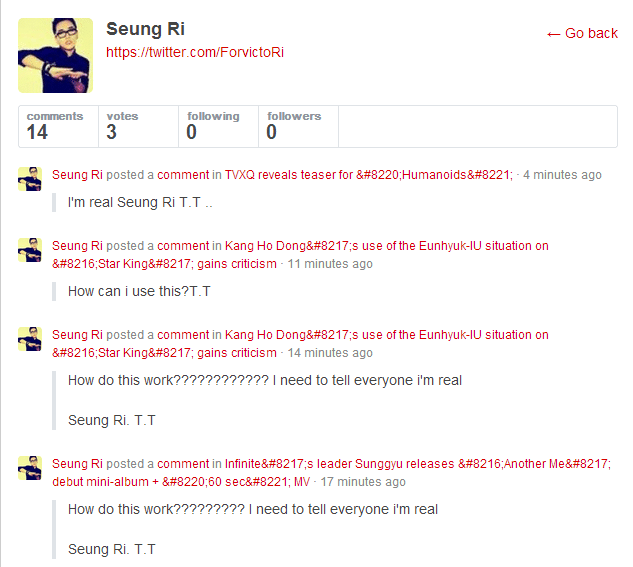Click the comment link in the Infinite Sunggyu entry
633x567 pixels.
pos(183,464)
